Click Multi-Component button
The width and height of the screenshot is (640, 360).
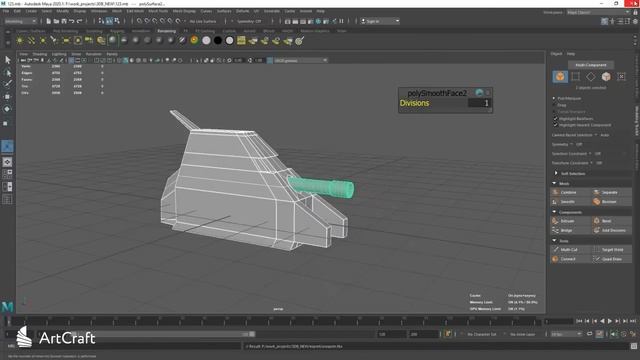click(591, 65)
